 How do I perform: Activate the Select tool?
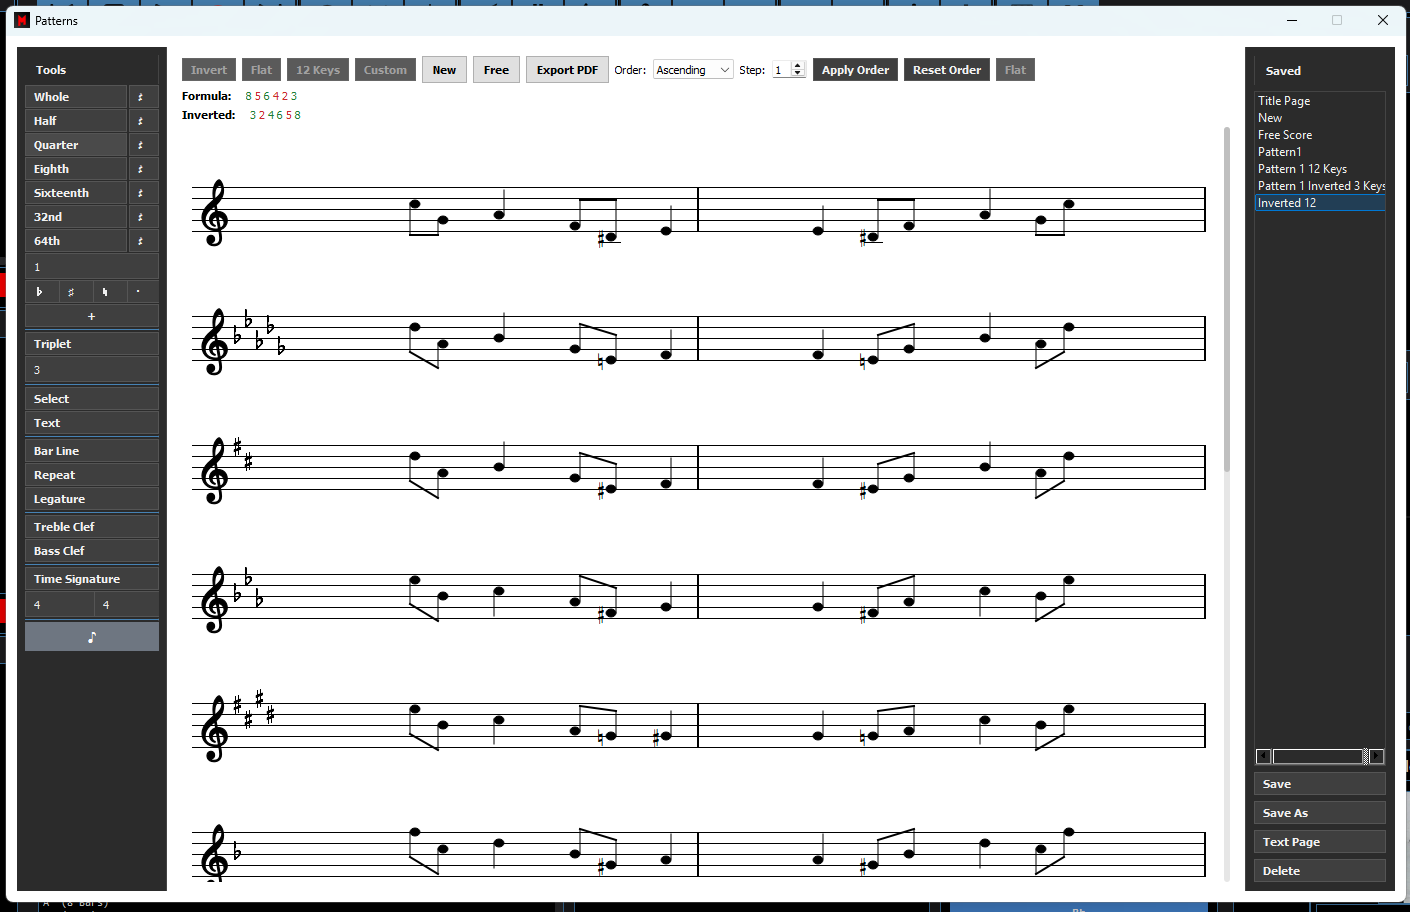[92, 399]
